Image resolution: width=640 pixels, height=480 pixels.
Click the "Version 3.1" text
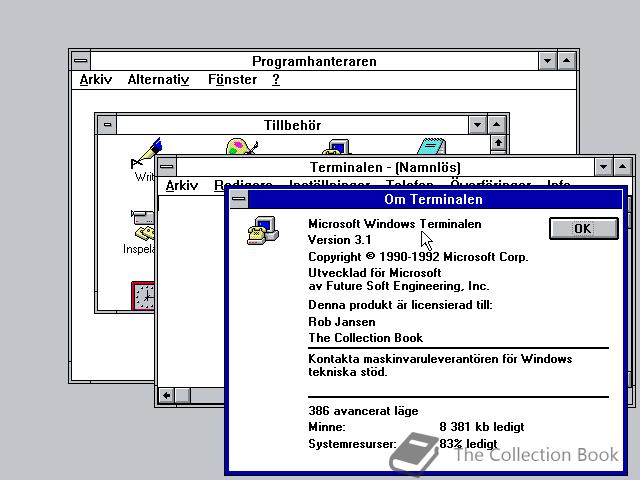340,240
